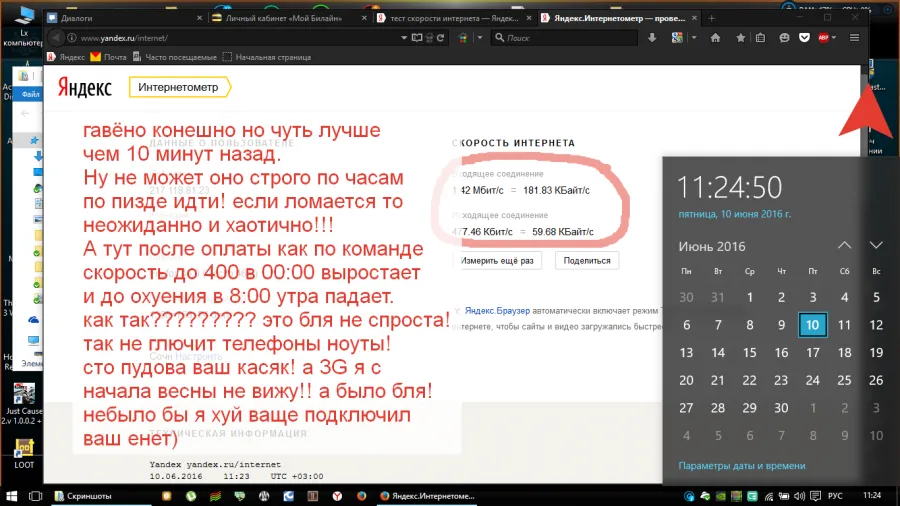This screenshot has width=900, height=506.
Task: Open dropdown arrow beside Google shortcuts icon
Action: (693, 38)
